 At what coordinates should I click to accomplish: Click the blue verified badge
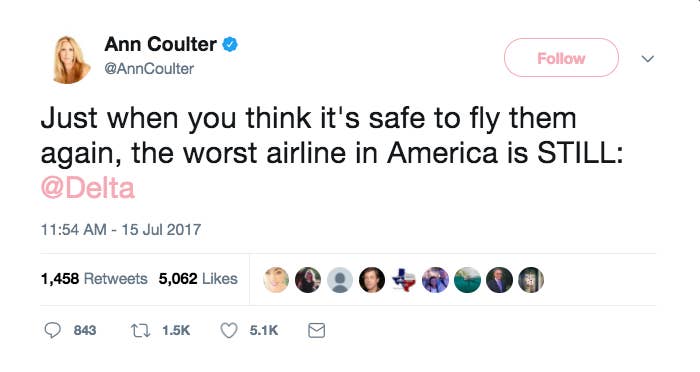coord(230,44)
